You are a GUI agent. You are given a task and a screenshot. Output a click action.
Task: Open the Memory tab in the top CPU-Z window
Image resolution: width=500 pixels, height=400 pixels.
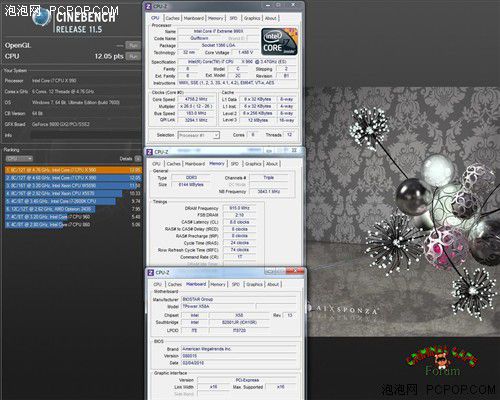pyautogui.click(x=215, y=18)
